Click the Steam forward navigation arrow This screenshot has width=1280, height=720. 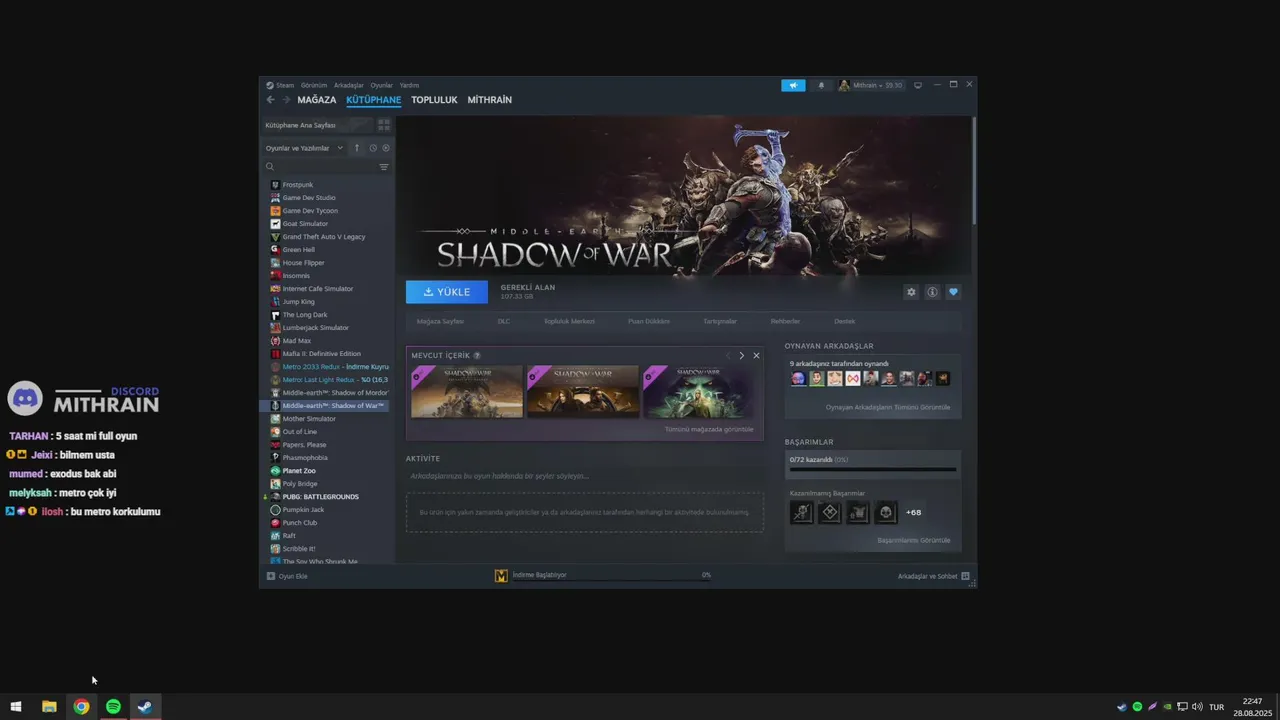[286, 100]
